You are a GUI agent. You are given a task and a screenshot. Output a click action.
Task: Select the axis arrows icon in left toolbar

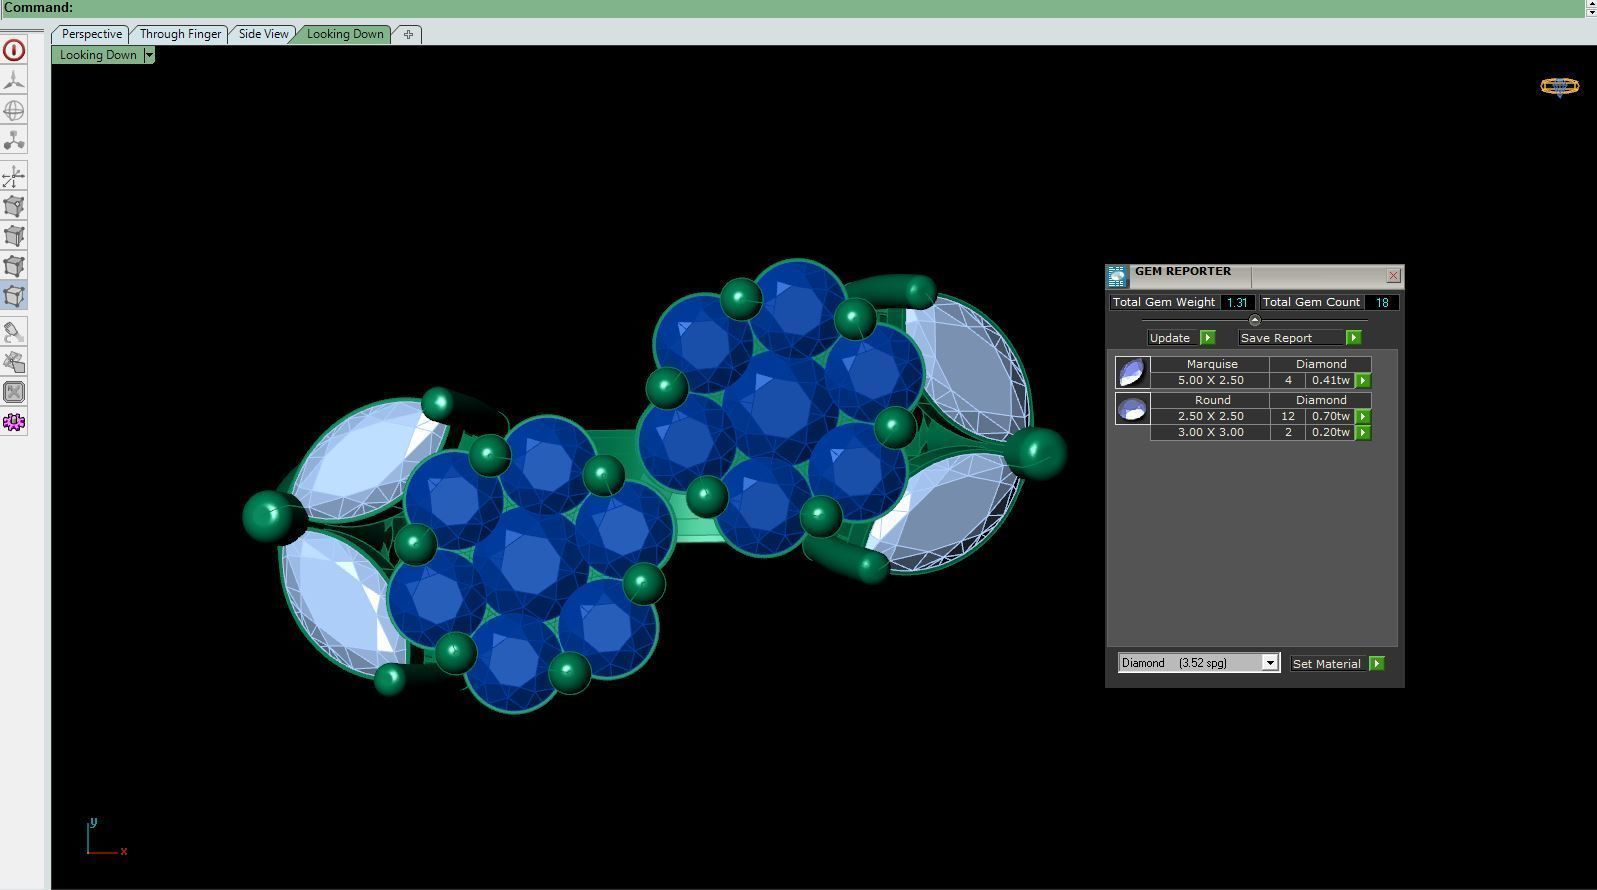[14, 177]
